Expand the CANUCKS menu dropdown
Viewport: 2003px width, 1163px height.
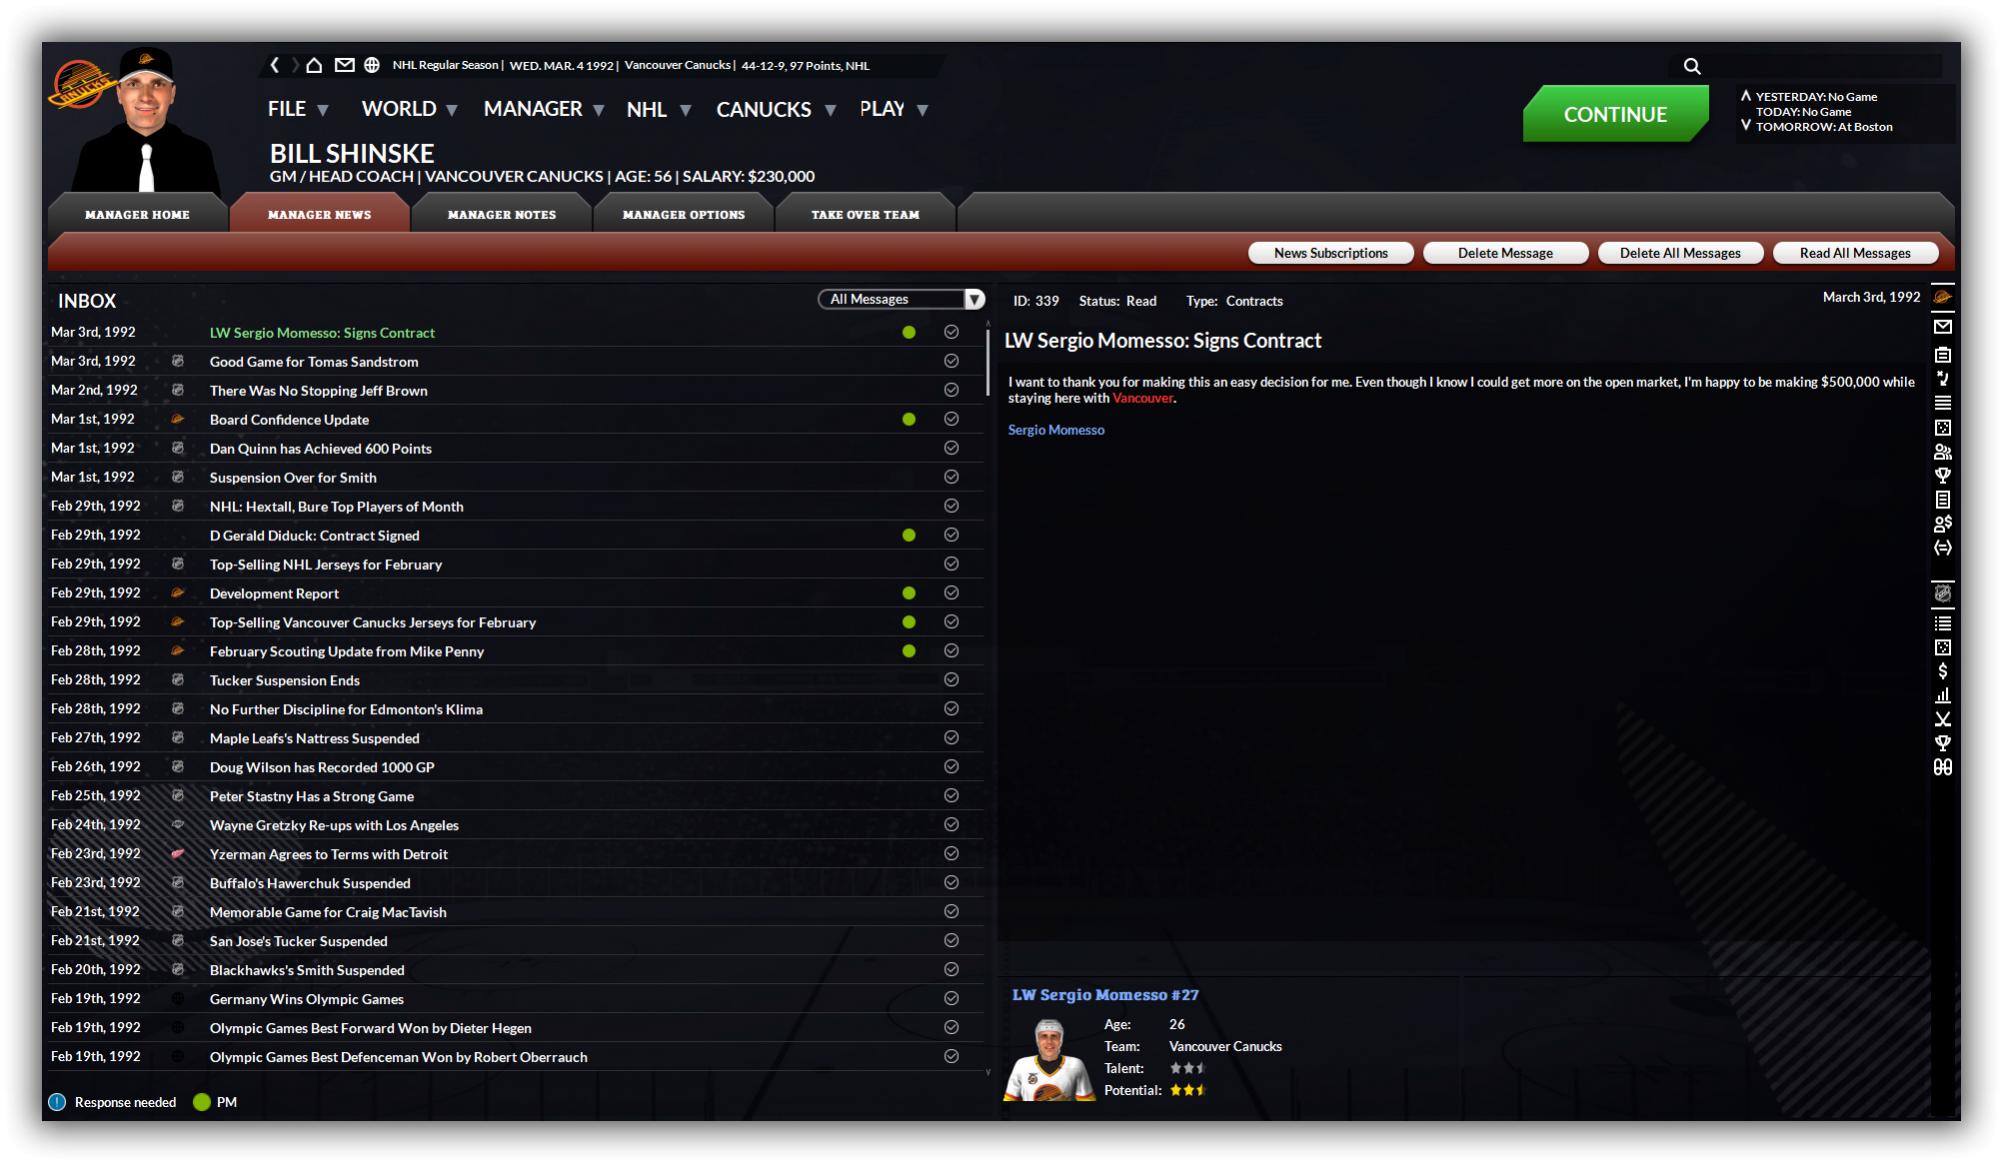776,109
